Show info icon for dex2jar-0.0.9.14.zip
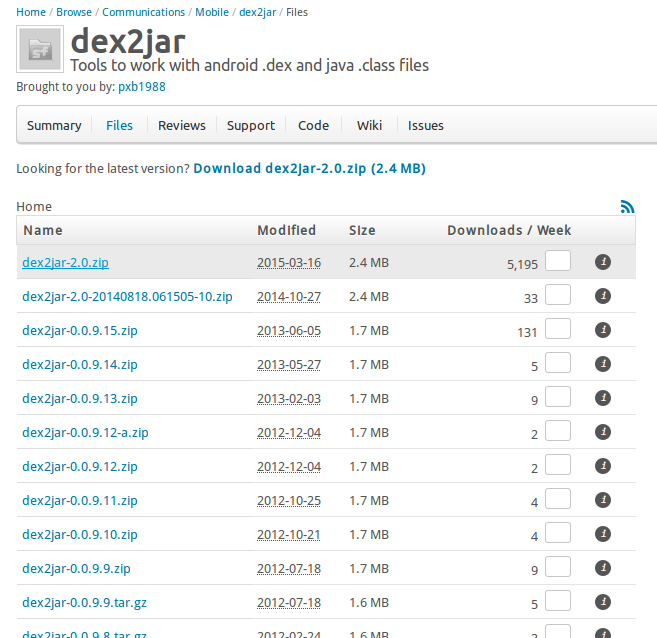 tap(603, 364)
